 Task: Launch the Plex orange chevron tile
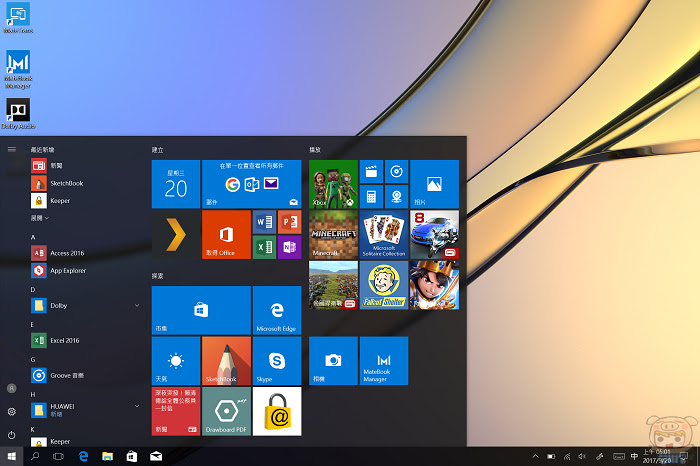(x=176, y=235)
